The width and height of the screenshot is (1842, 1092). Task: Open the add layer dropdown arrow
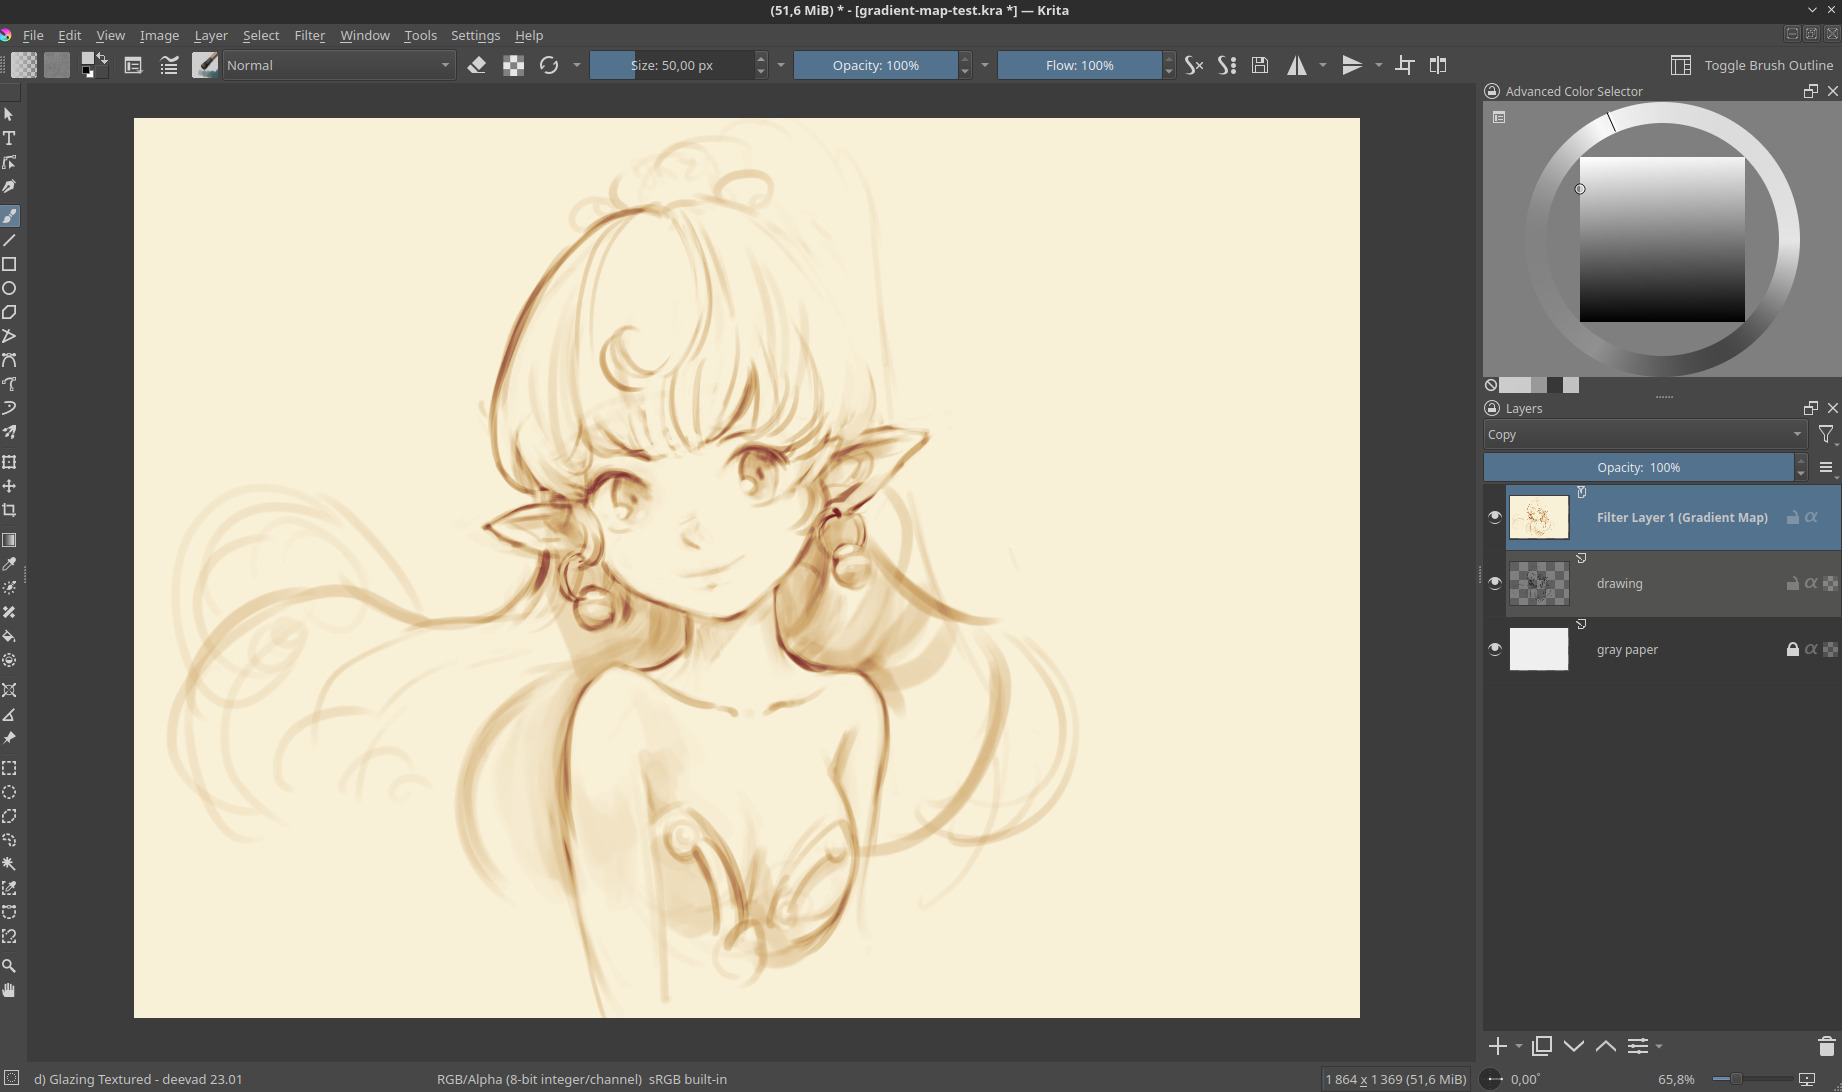[x=1519, y=1046]
